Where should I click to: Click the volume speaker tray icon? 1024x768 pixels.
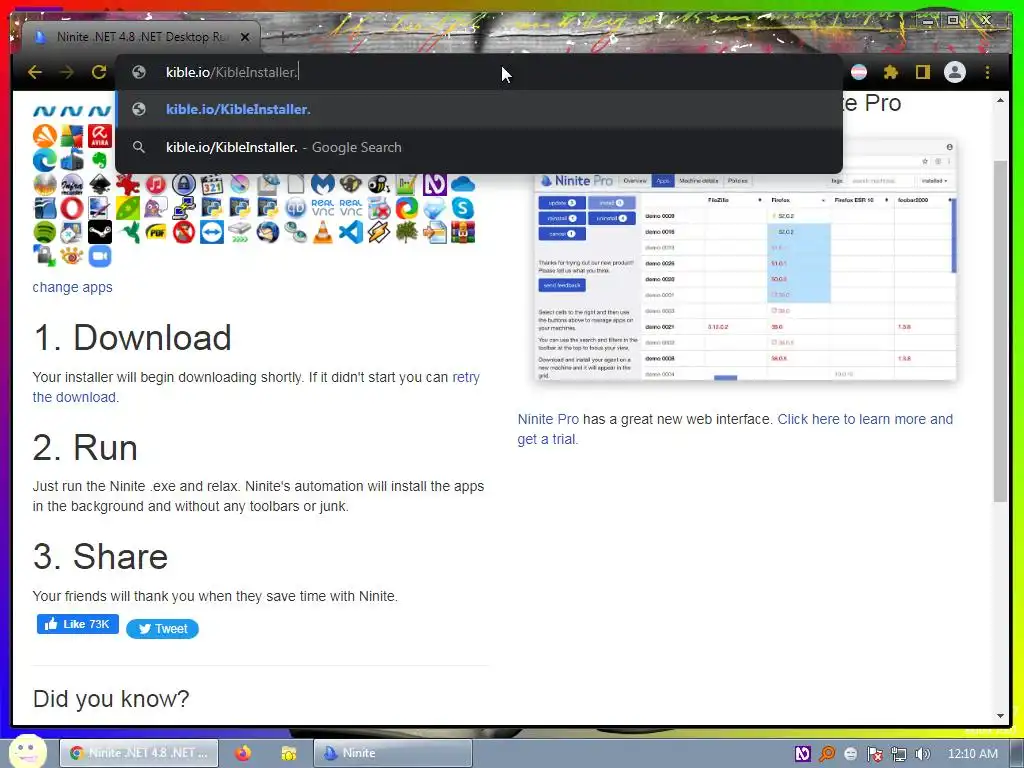(923, 754)
